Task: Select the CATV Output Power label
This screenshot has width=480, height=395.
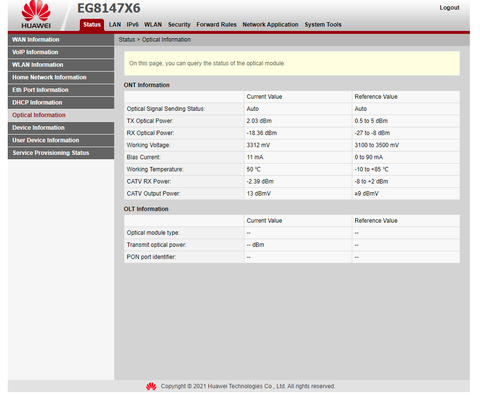Action: click(x=154, y=194)
